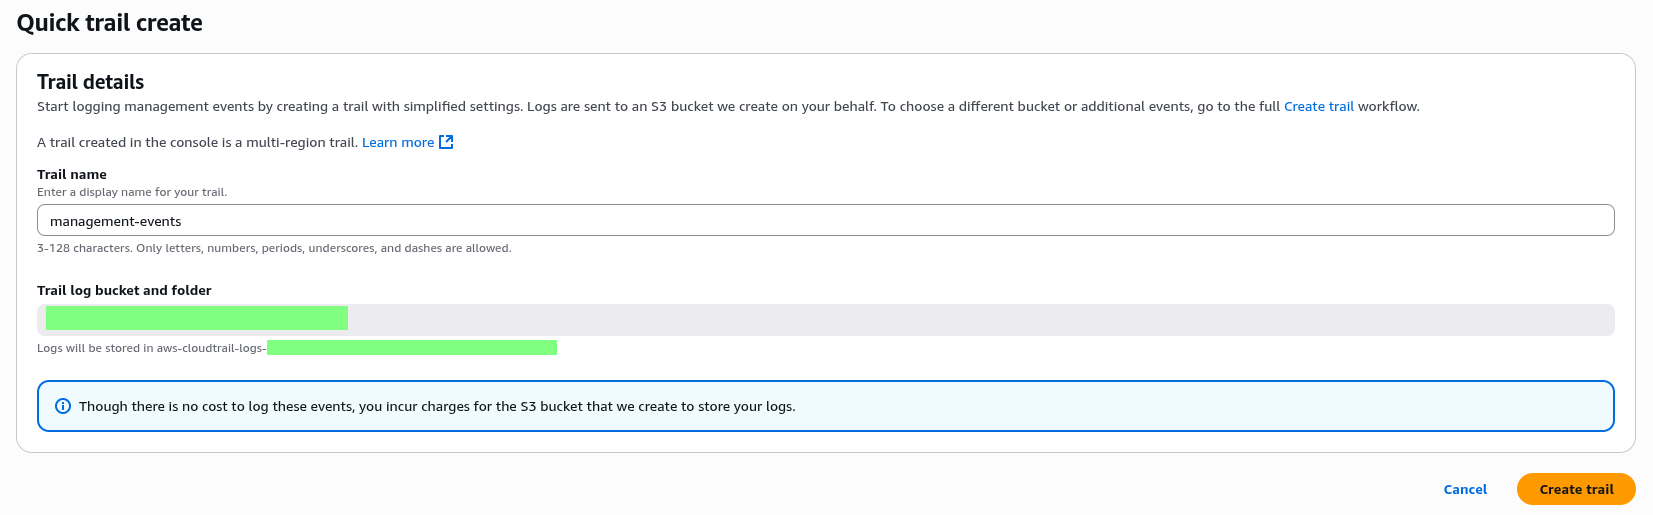Follow the Learn more link

point(397,143)
